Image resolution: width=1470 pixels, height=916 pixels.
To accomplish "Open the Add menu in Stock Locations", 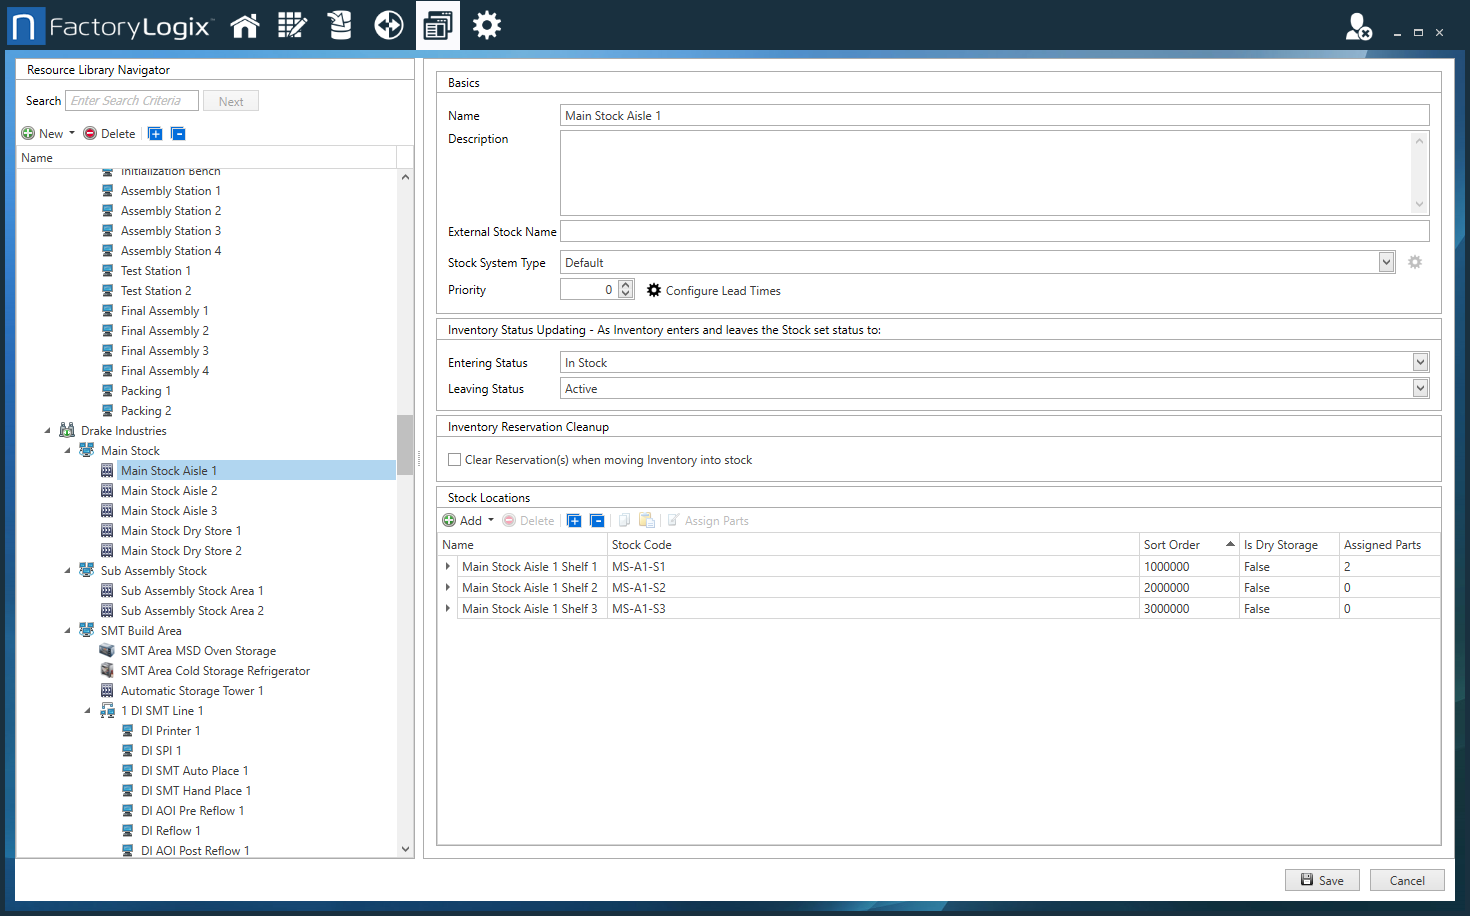I will (470, 521).
